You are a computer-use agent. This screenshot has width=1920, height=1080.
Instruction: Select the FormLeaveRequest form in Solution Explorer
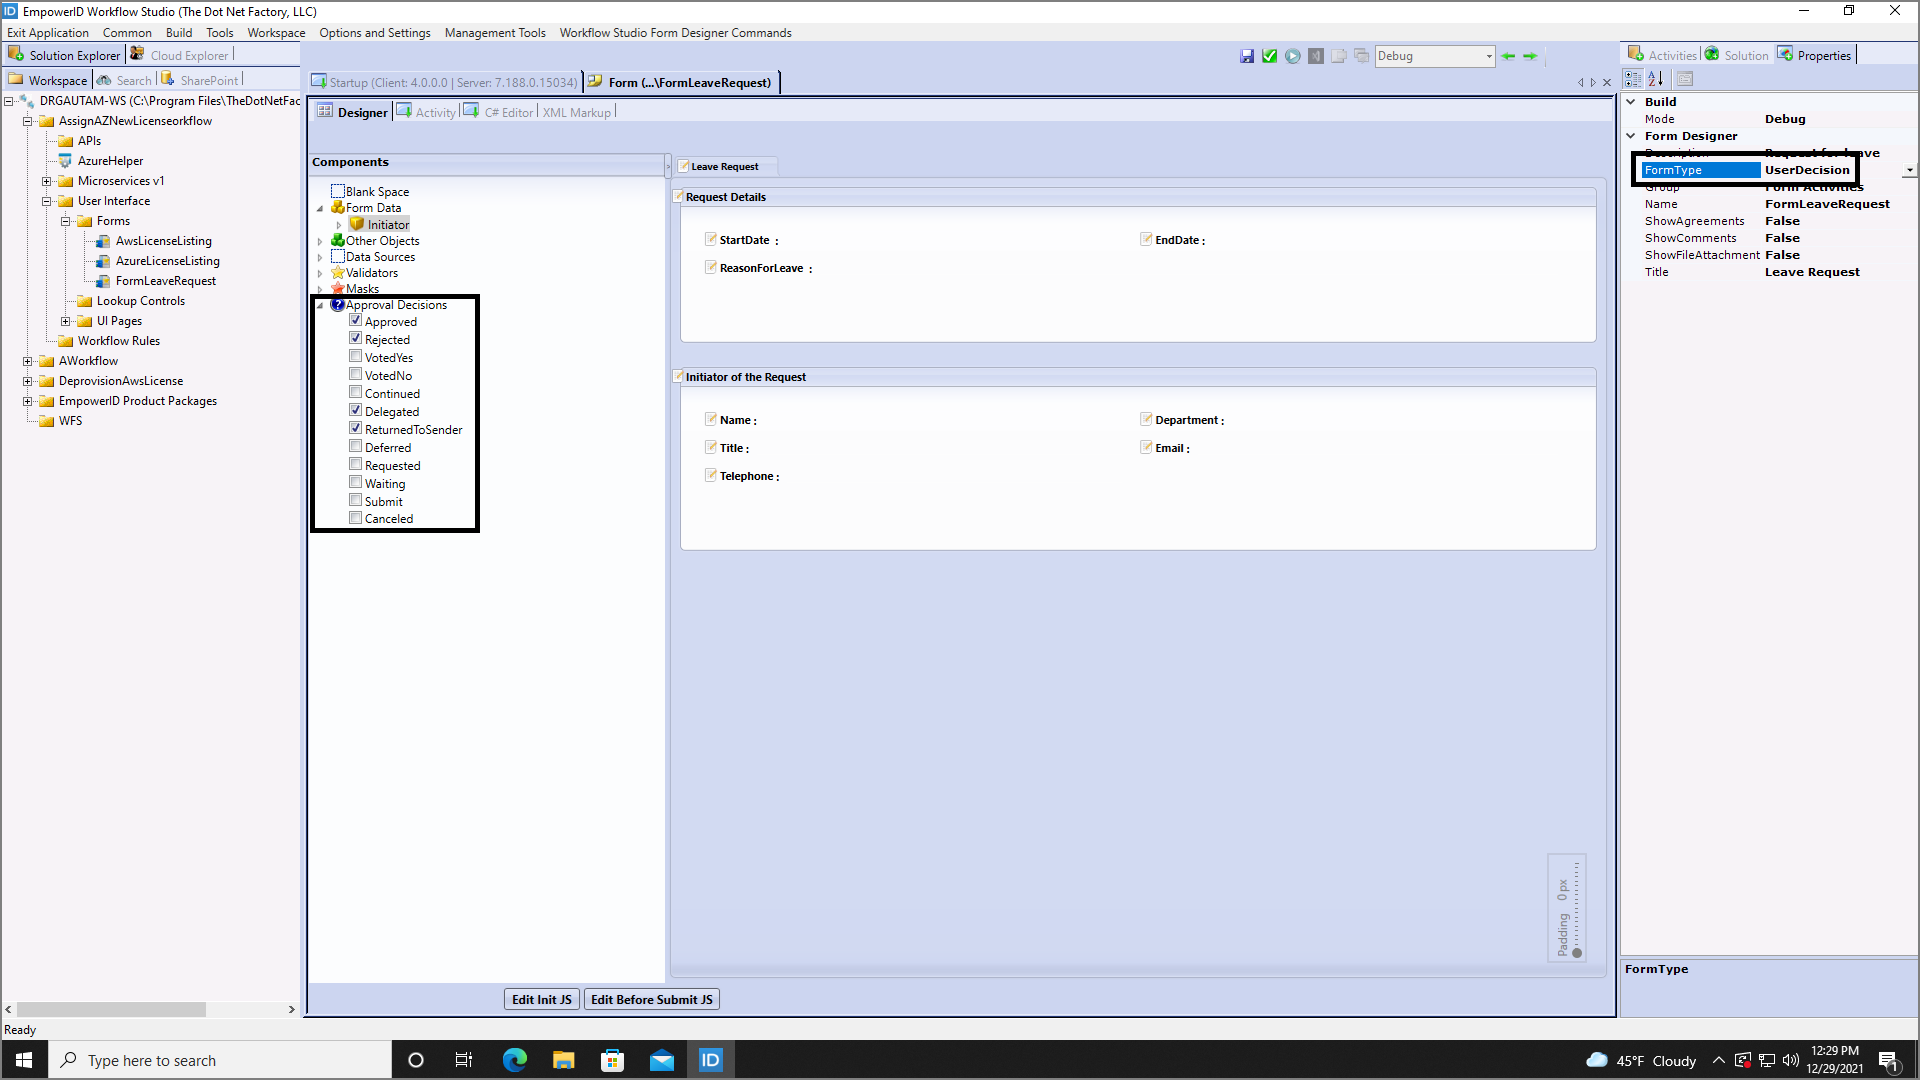click(165, 281)
